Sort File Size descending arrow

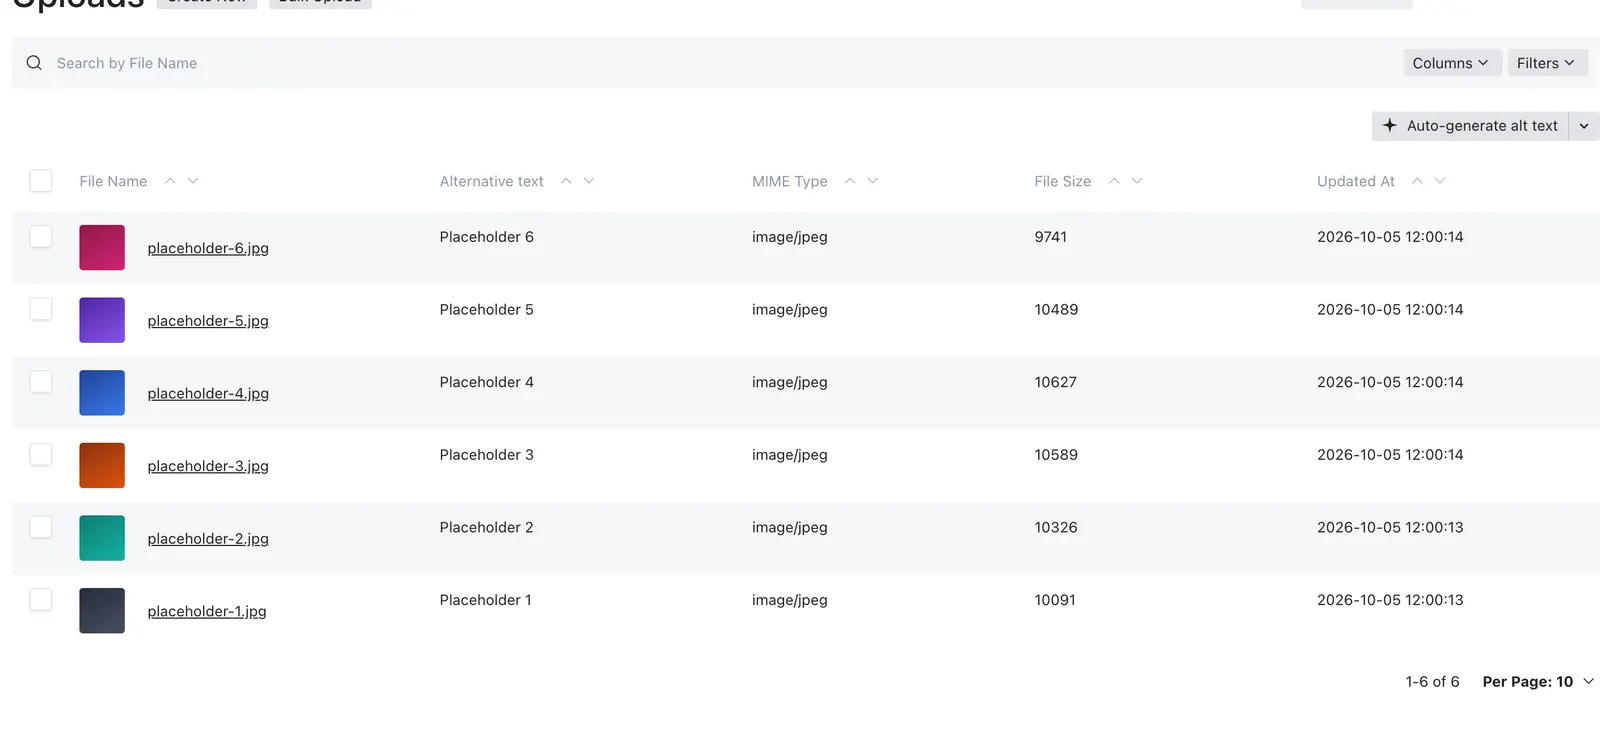click(1137, 181)
